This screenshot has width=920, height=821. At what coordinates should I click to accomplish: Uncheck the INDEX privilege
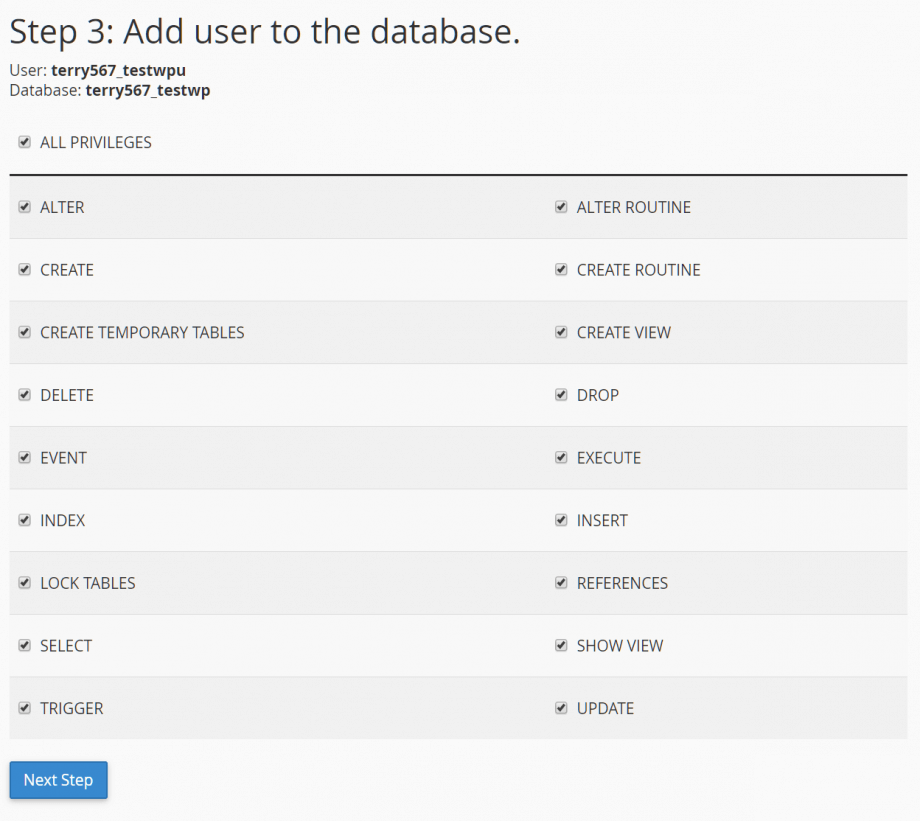pos(24,520)
